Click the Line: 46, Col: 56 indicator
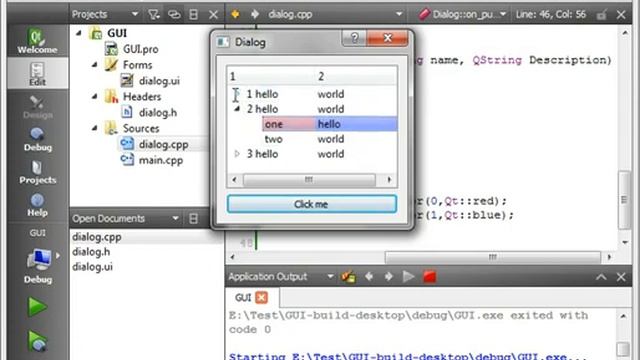The height and width of the screenshot is (360, 640). tap(551, 15)
